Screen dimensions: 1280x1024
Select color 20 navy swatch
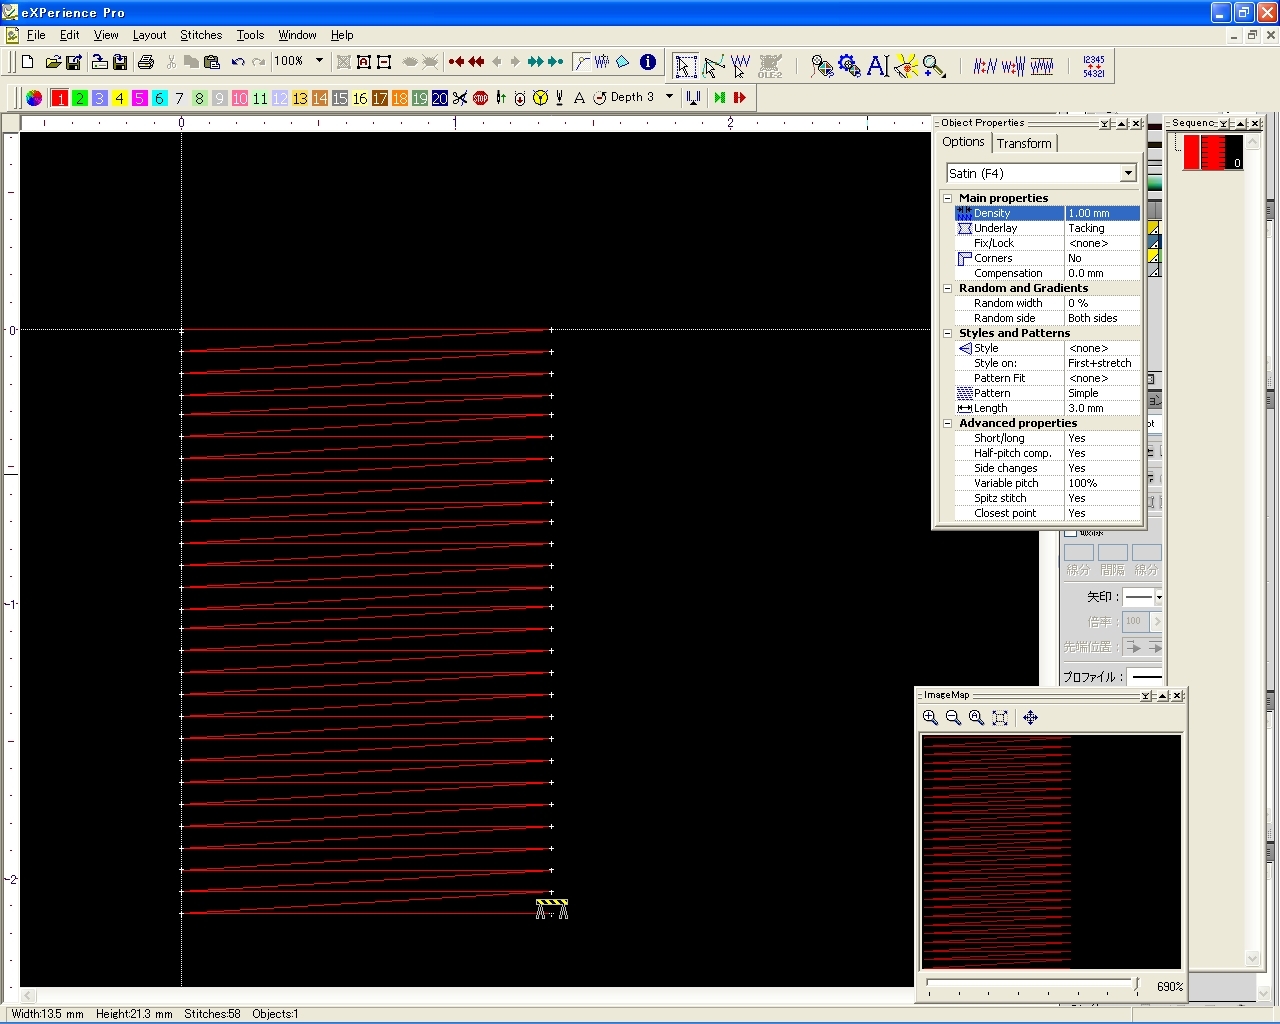coord(440,98)
